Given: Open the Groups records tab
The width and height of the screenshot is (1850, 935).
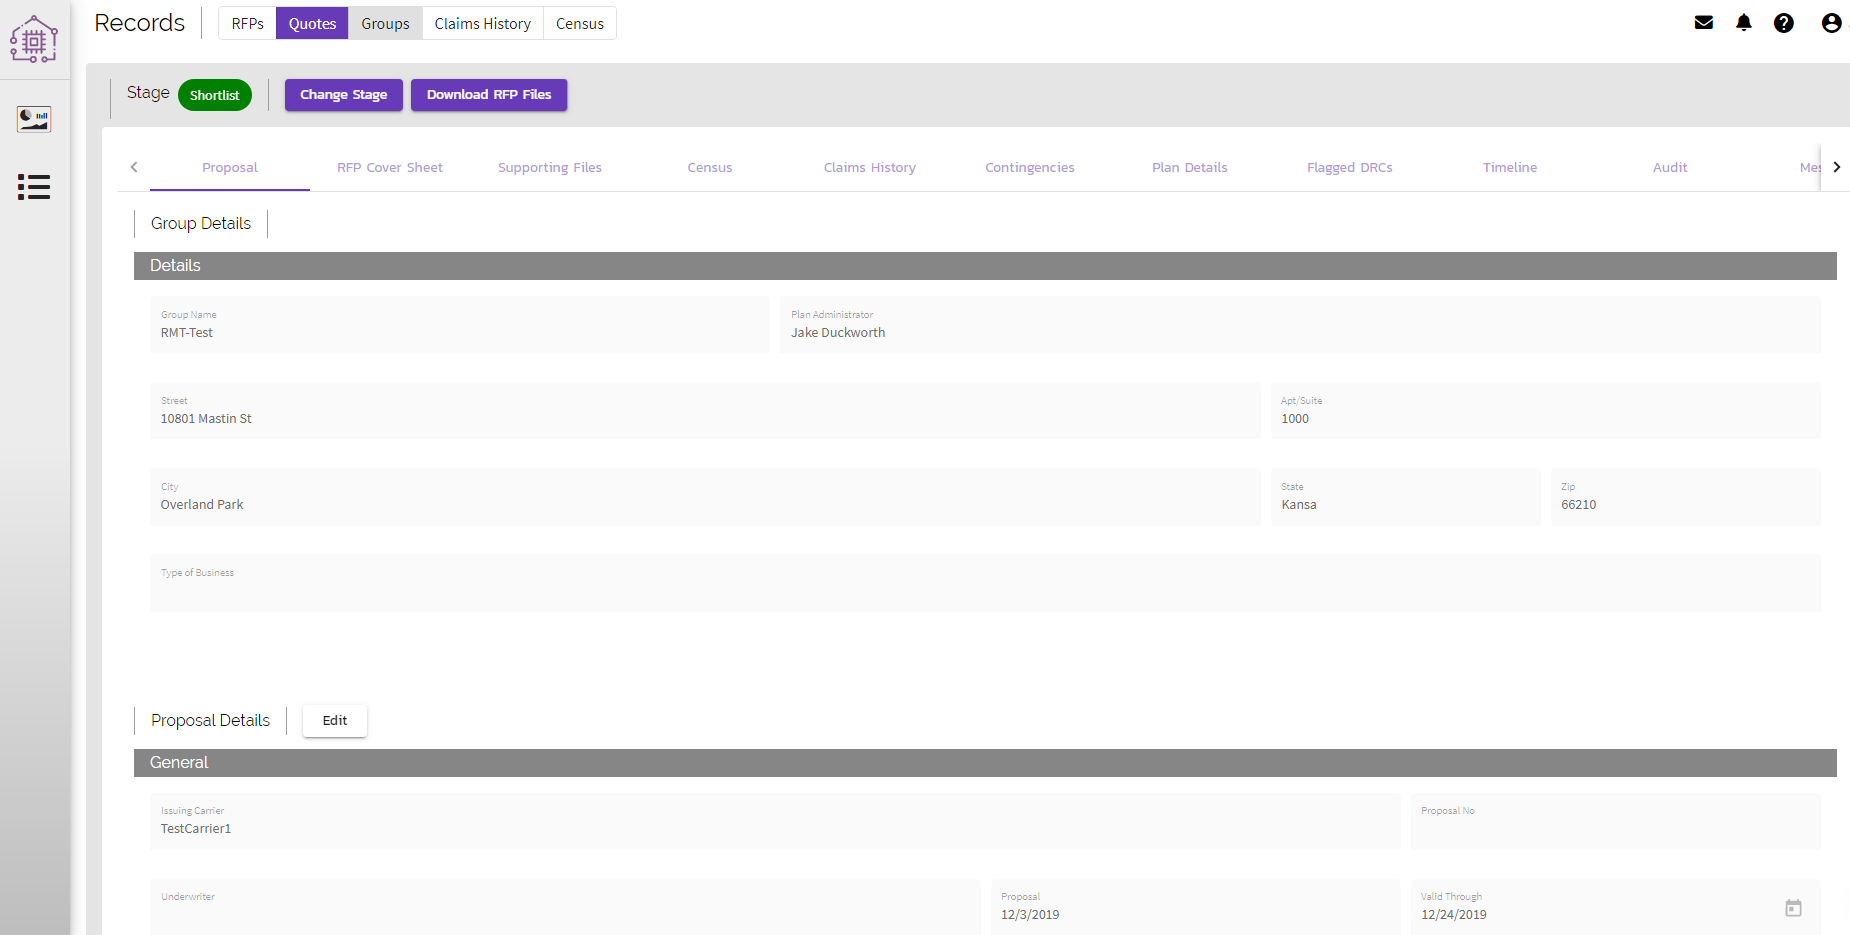Looking at the screenshot, I should (x=385, y=23).
